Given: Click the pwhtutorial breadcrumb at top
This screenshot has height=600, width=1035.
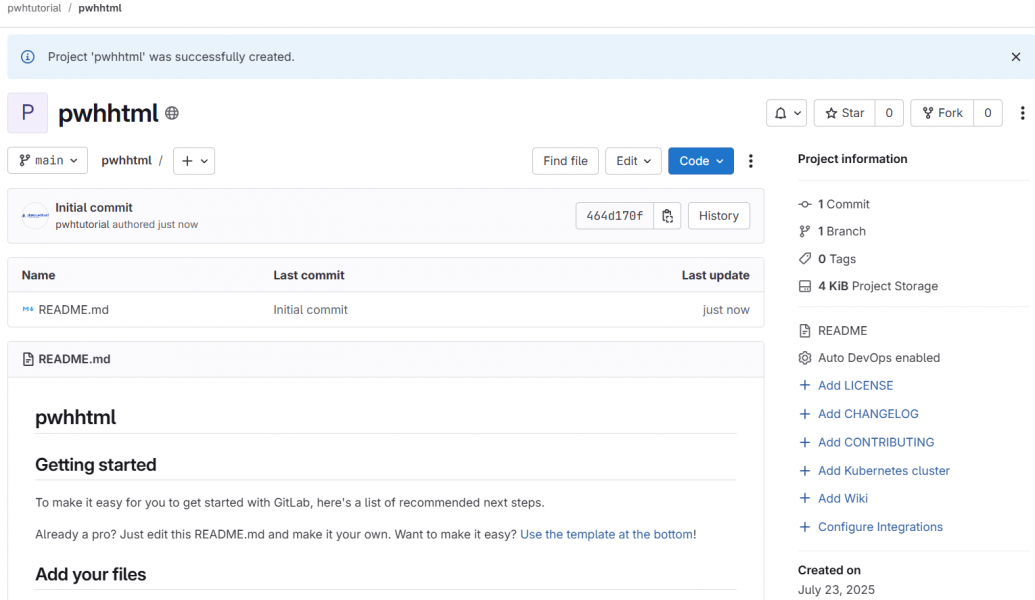Looking at the screenshot, I should click(34, 8).
